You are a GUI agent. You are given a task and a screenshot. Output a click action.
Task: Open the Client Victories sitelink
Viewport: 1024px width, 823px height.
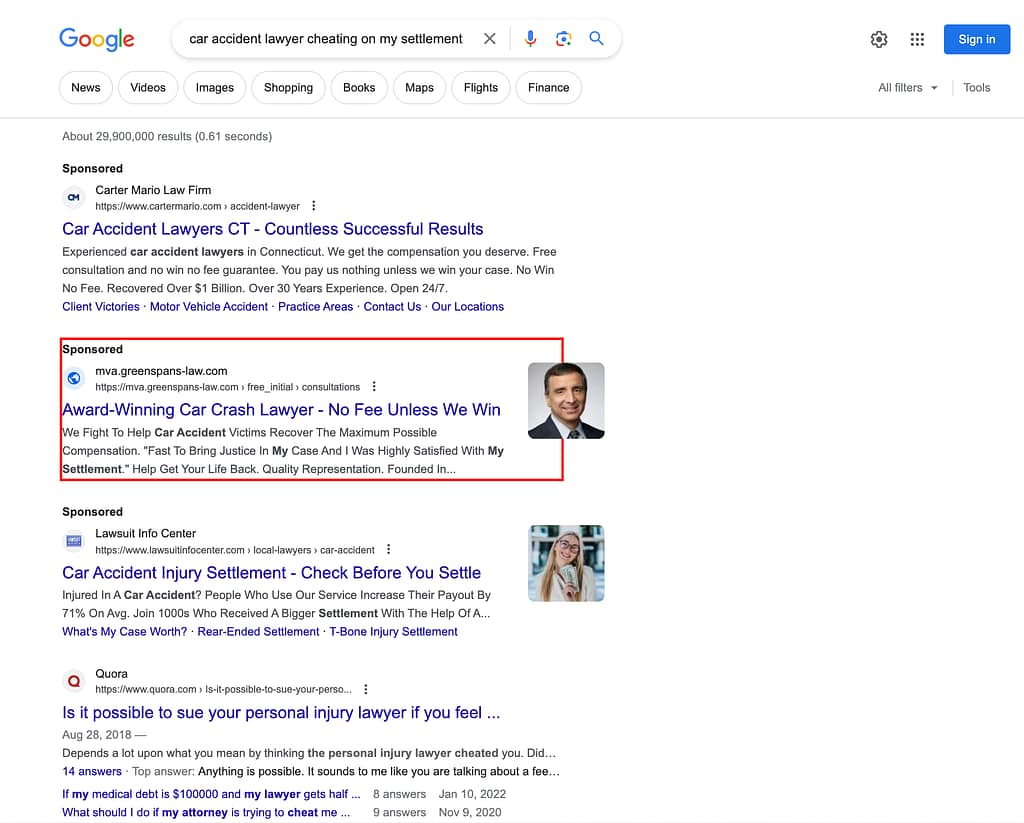[101, 306]
